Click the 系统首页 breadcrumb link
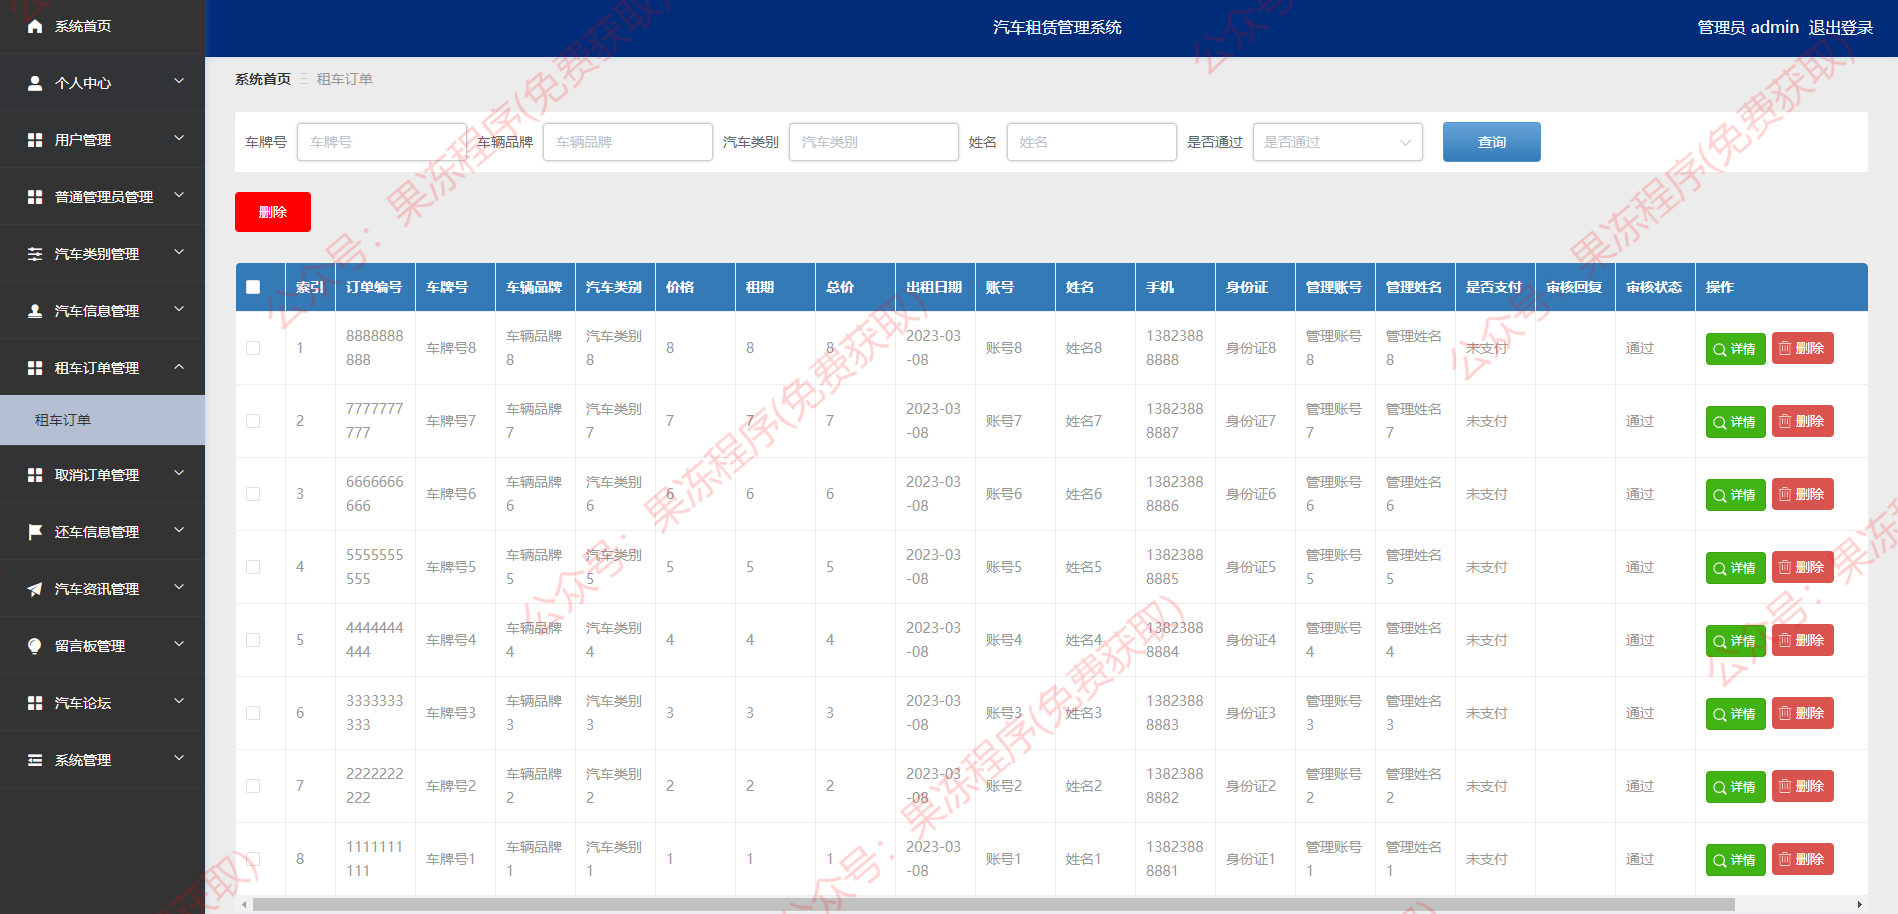The height and width of the screenshot is (914, 1898). pos(262,79)
